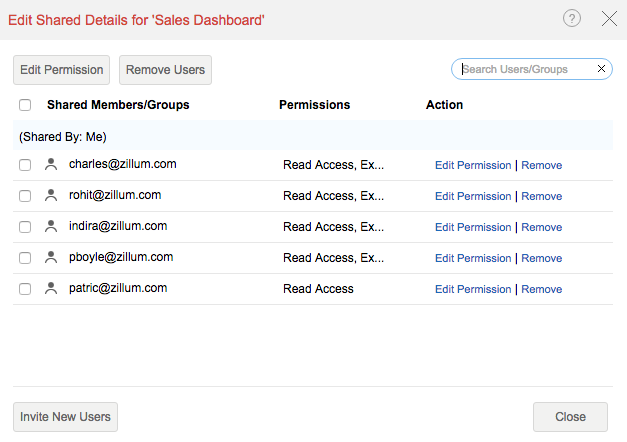Tick the select-all checkbox in the header
This screenshot has height=442, width=627.
(25, 105)
